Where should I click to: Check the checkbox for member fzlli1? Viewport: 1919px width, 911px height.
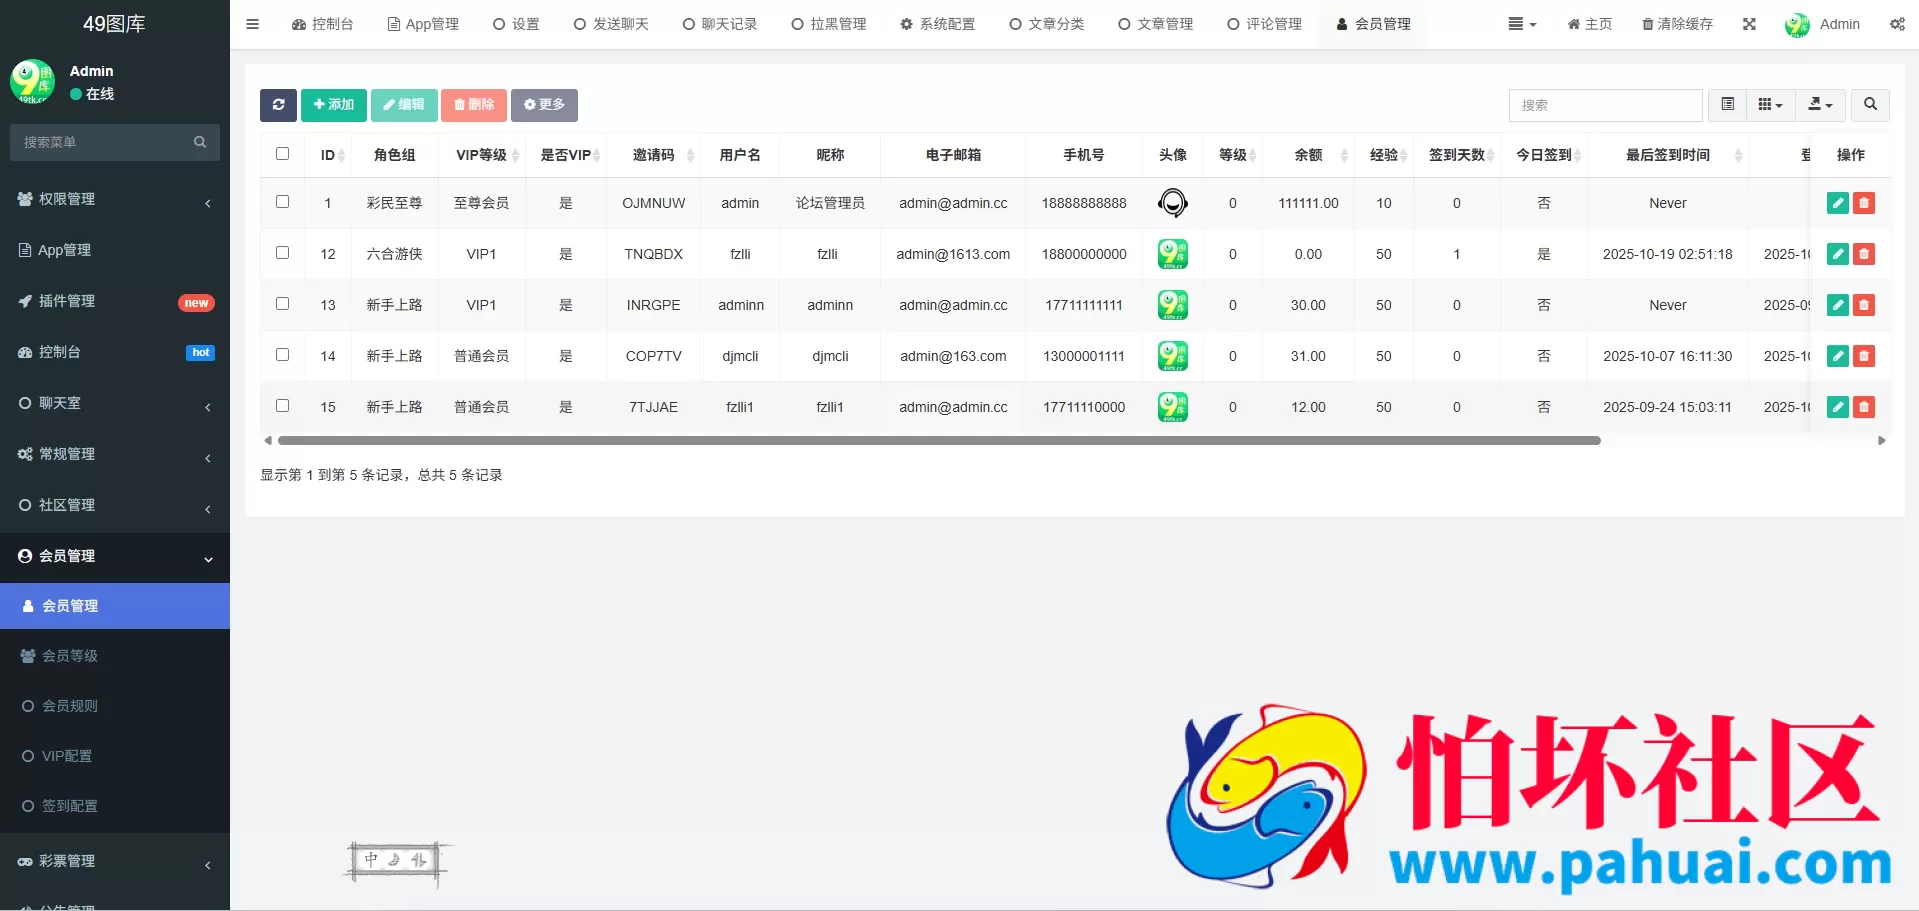282,406
